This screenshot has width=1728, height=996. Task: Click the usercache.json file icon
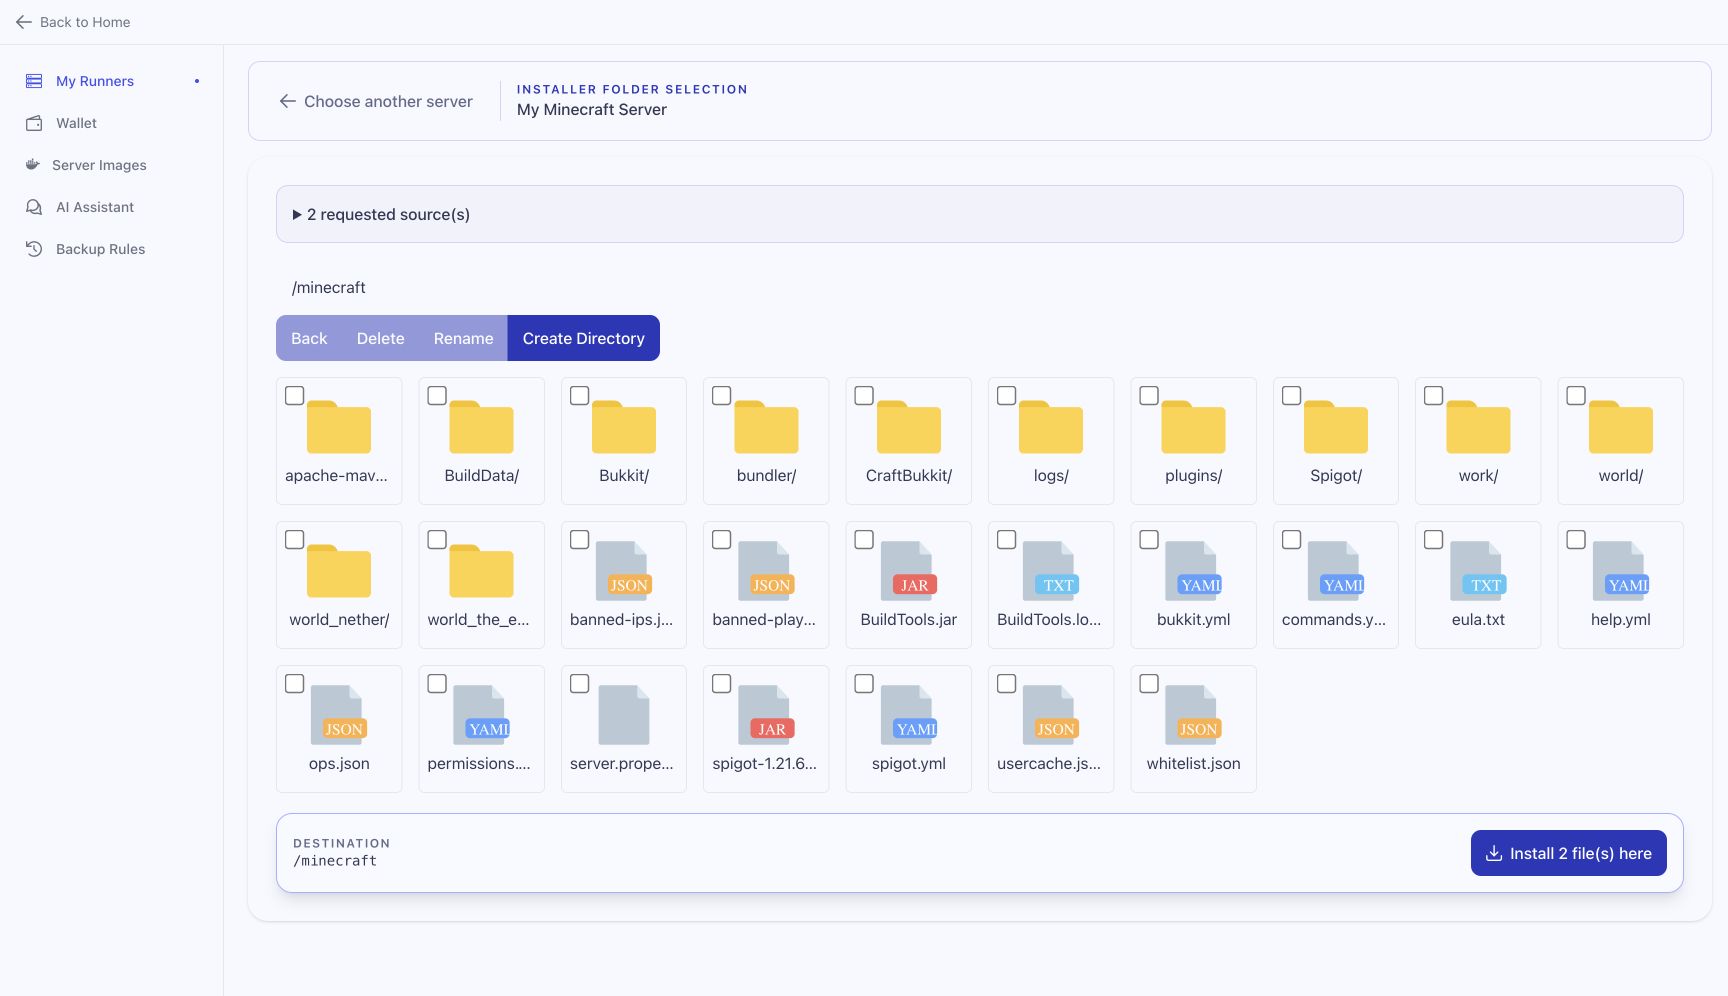[x=1051, y=715]
